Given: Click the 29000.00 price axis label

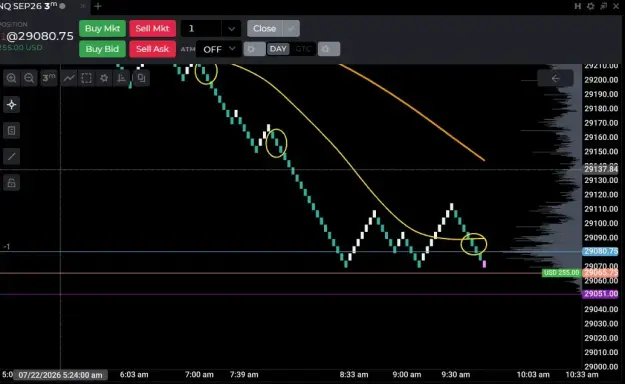Looking at the screenshot, I should 601,366.
